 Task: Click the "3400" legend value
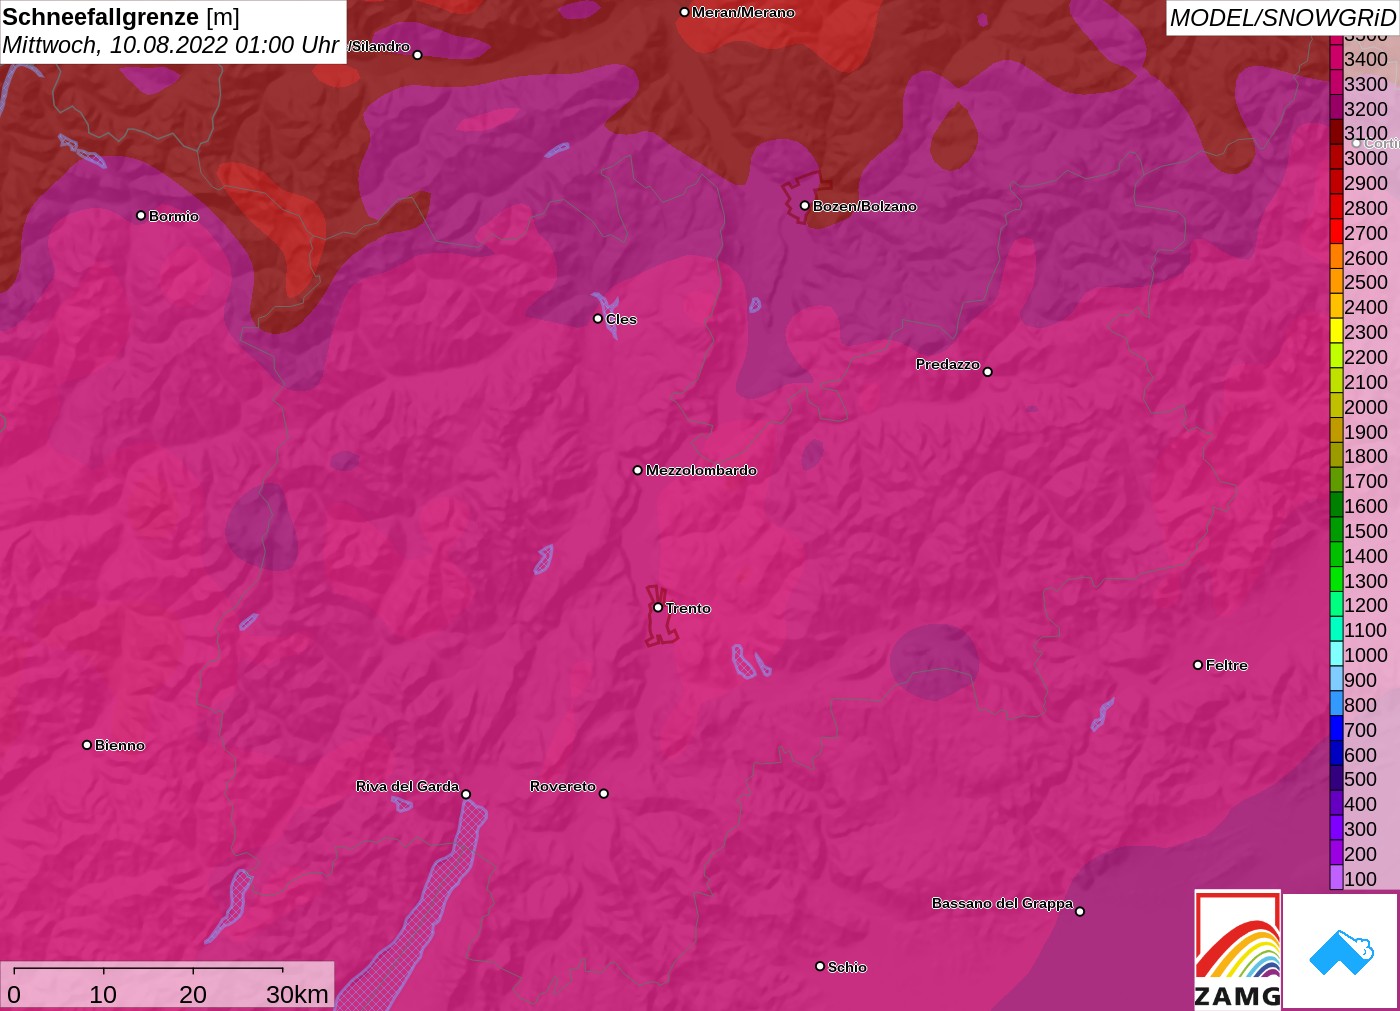click(1366, 59)
